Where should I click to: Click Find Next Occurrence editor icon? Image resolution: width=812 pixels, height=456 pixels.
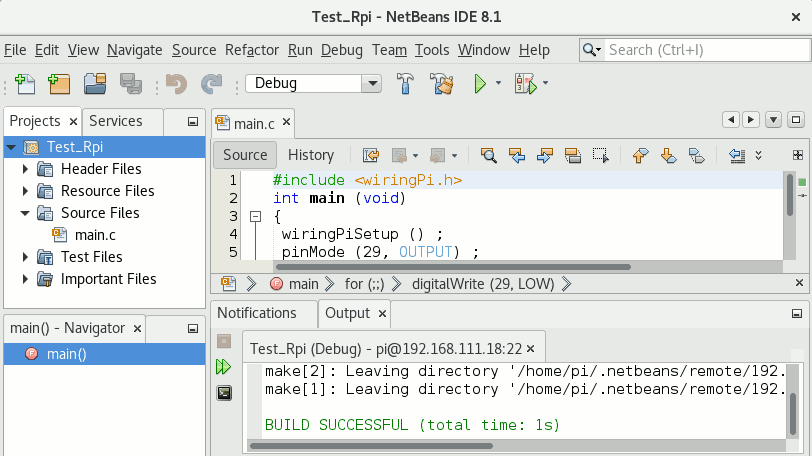click(x=545, y=155)
